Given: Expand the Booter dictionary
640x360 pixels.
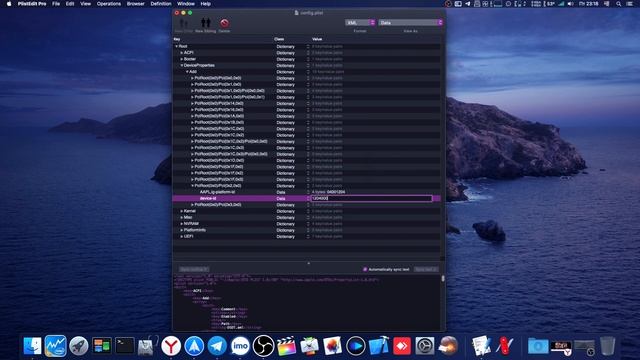Looking at the screenshot, I should coord(182,59).
